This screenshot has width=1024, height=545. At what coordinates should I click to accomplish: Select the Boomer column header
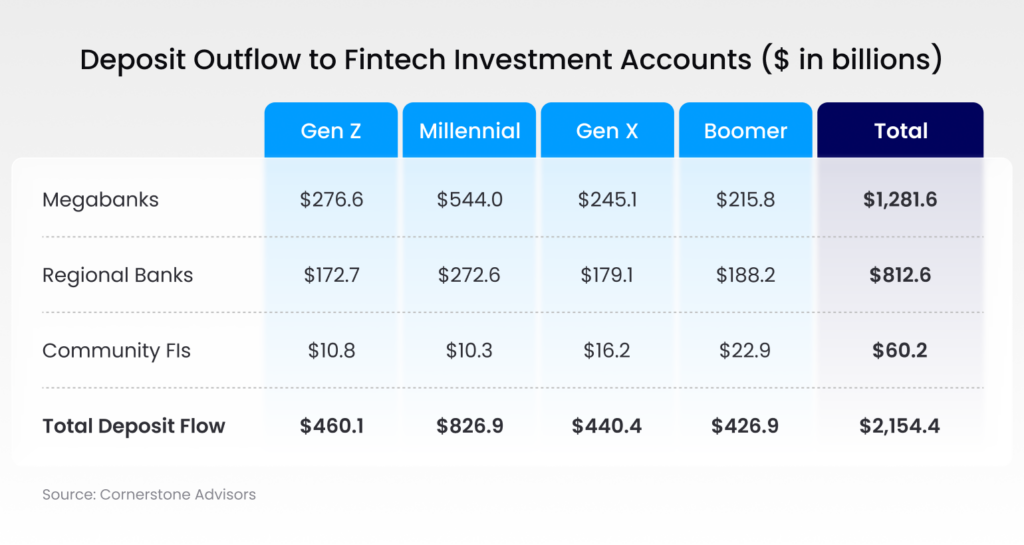tap(745, 131)
